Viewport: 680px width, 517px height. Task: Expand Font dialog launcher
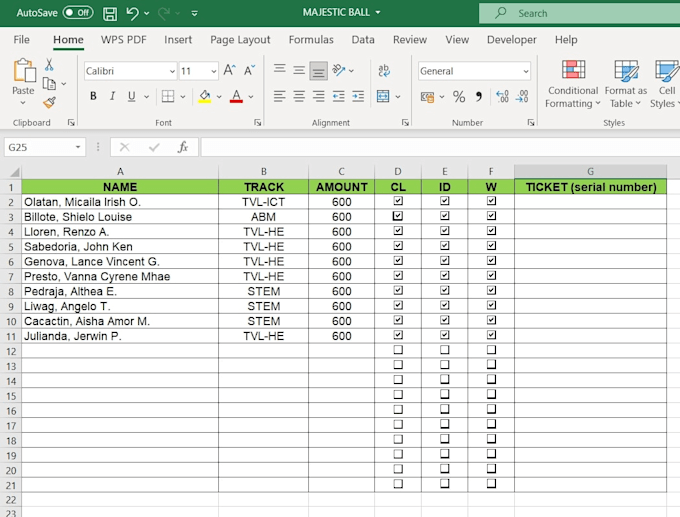point(258,123)
